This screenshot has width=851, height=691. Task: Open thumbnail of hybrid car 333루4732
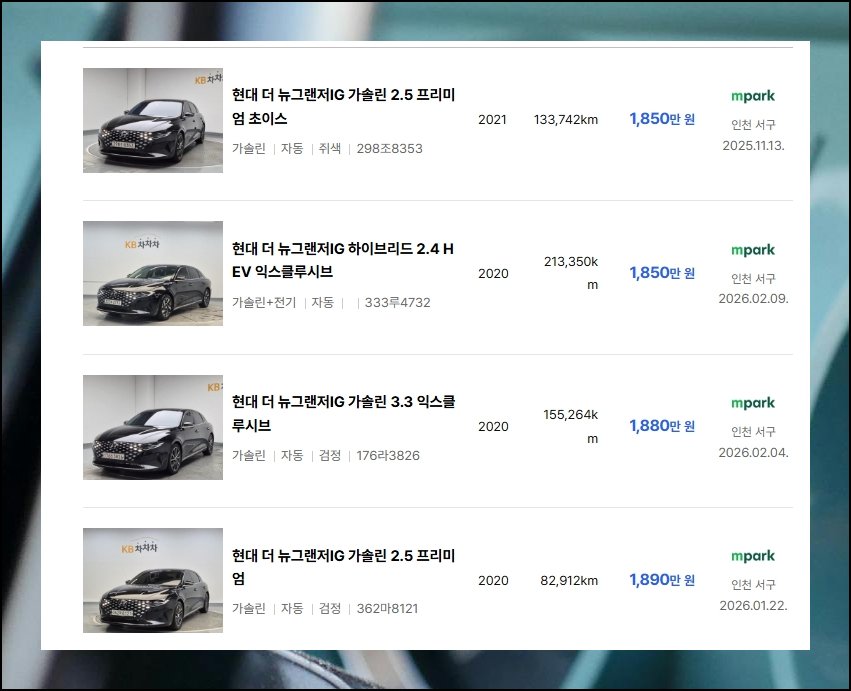[153, 274]
